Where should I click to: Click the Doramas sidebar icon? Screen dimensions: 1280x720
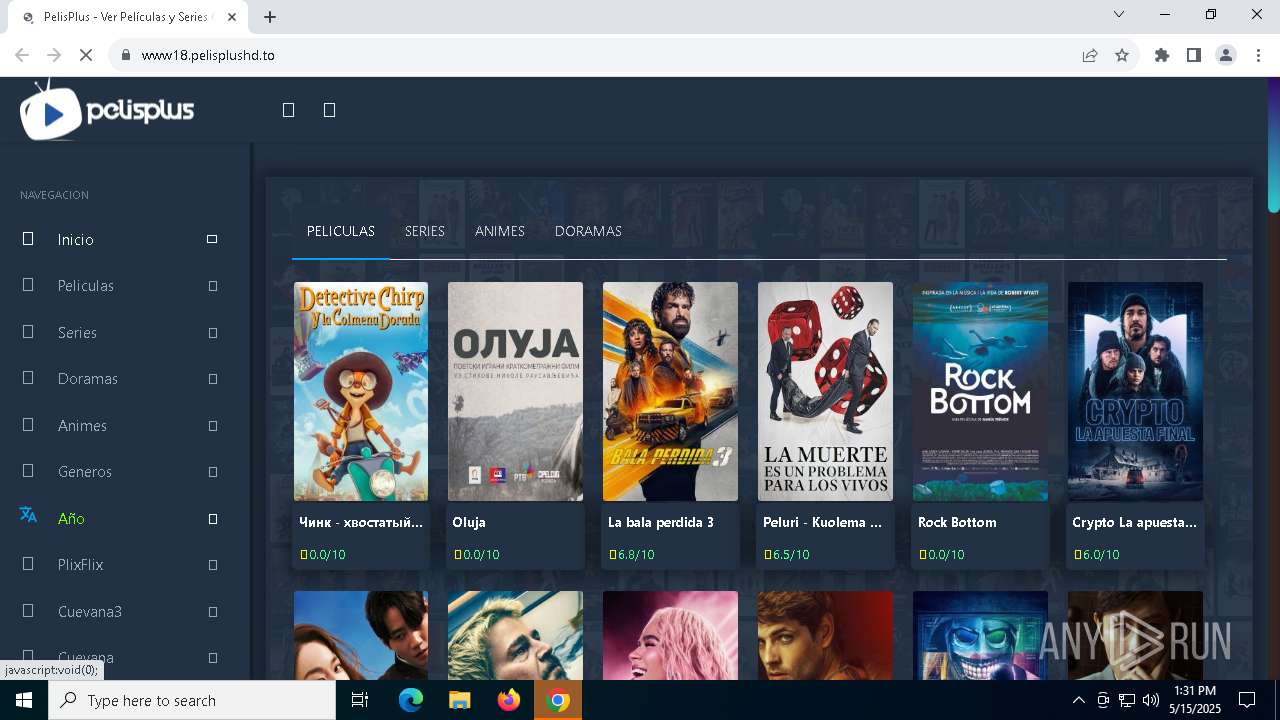28,378
